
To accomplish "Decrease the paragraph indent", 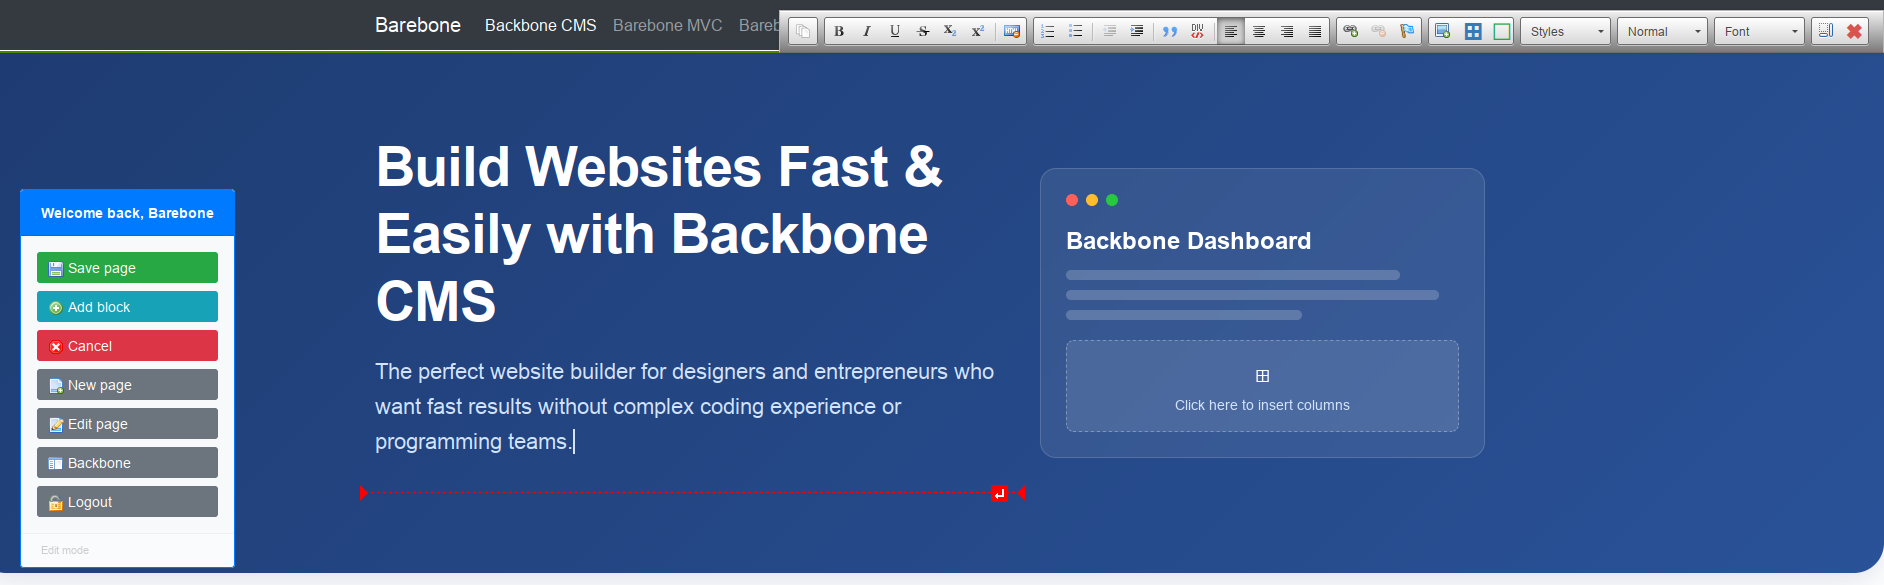I will 1110,31.
